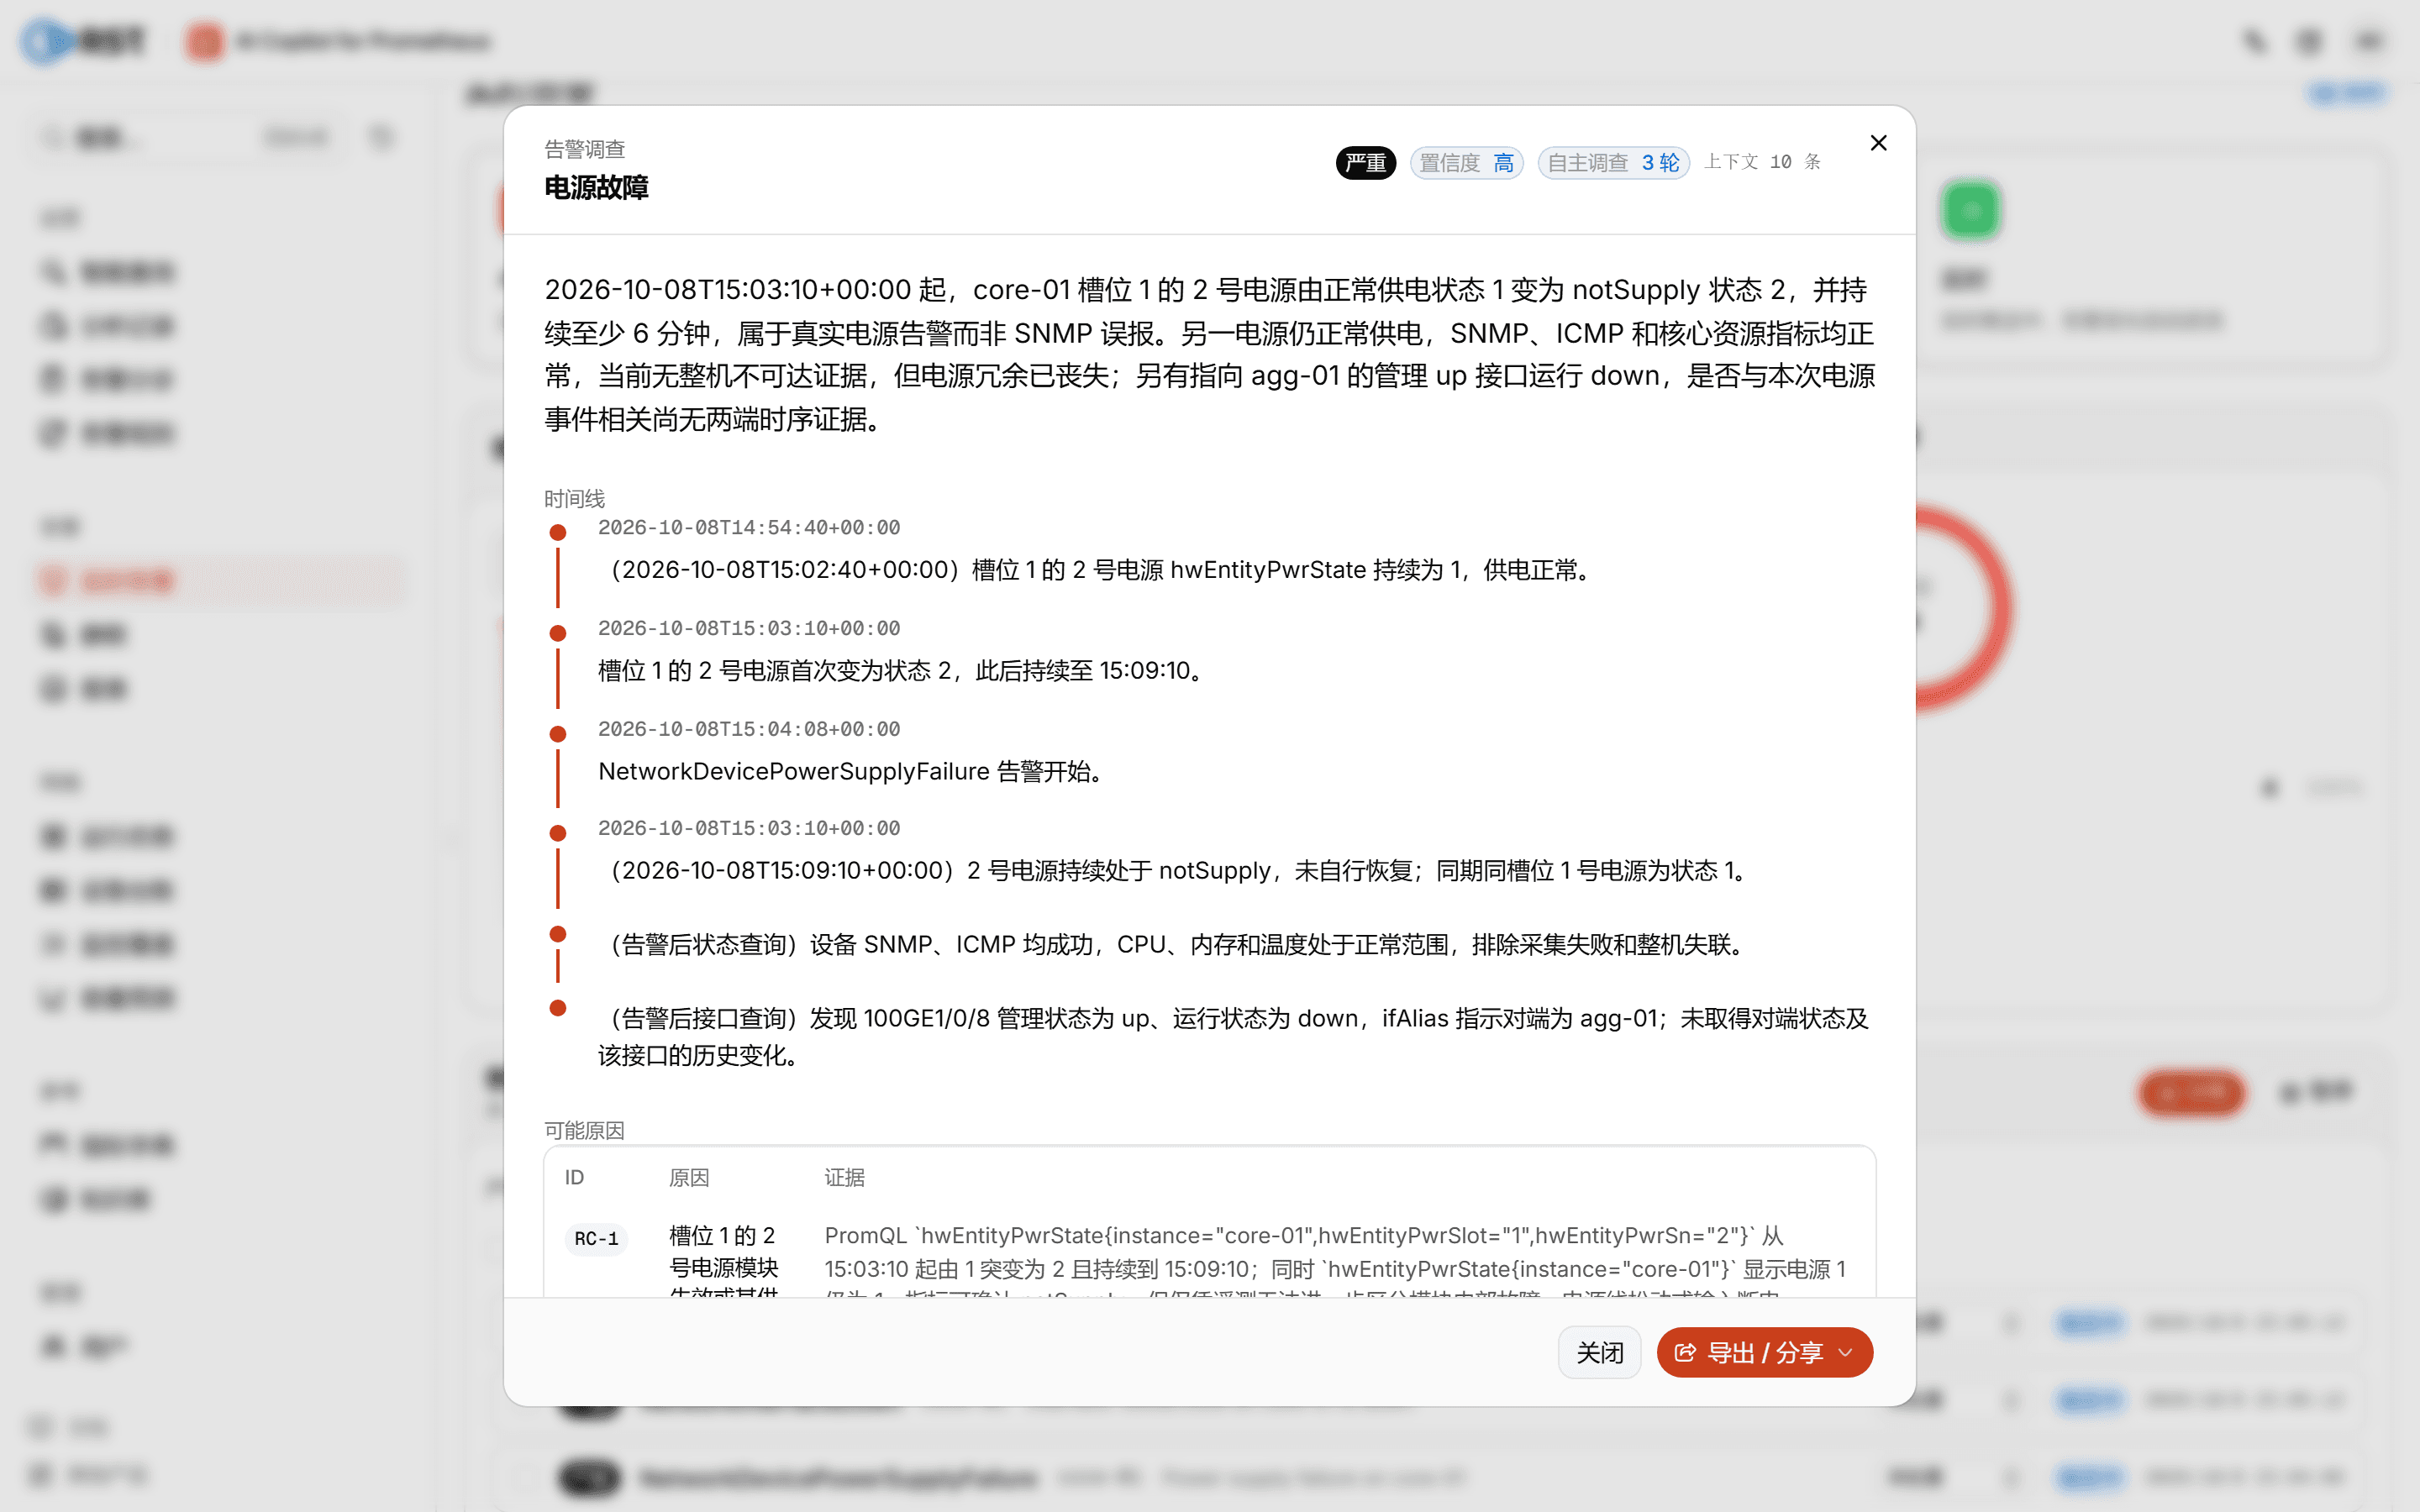Click the 原因 column header
Screen dimensions: 2420x1512
point(689,1177)
